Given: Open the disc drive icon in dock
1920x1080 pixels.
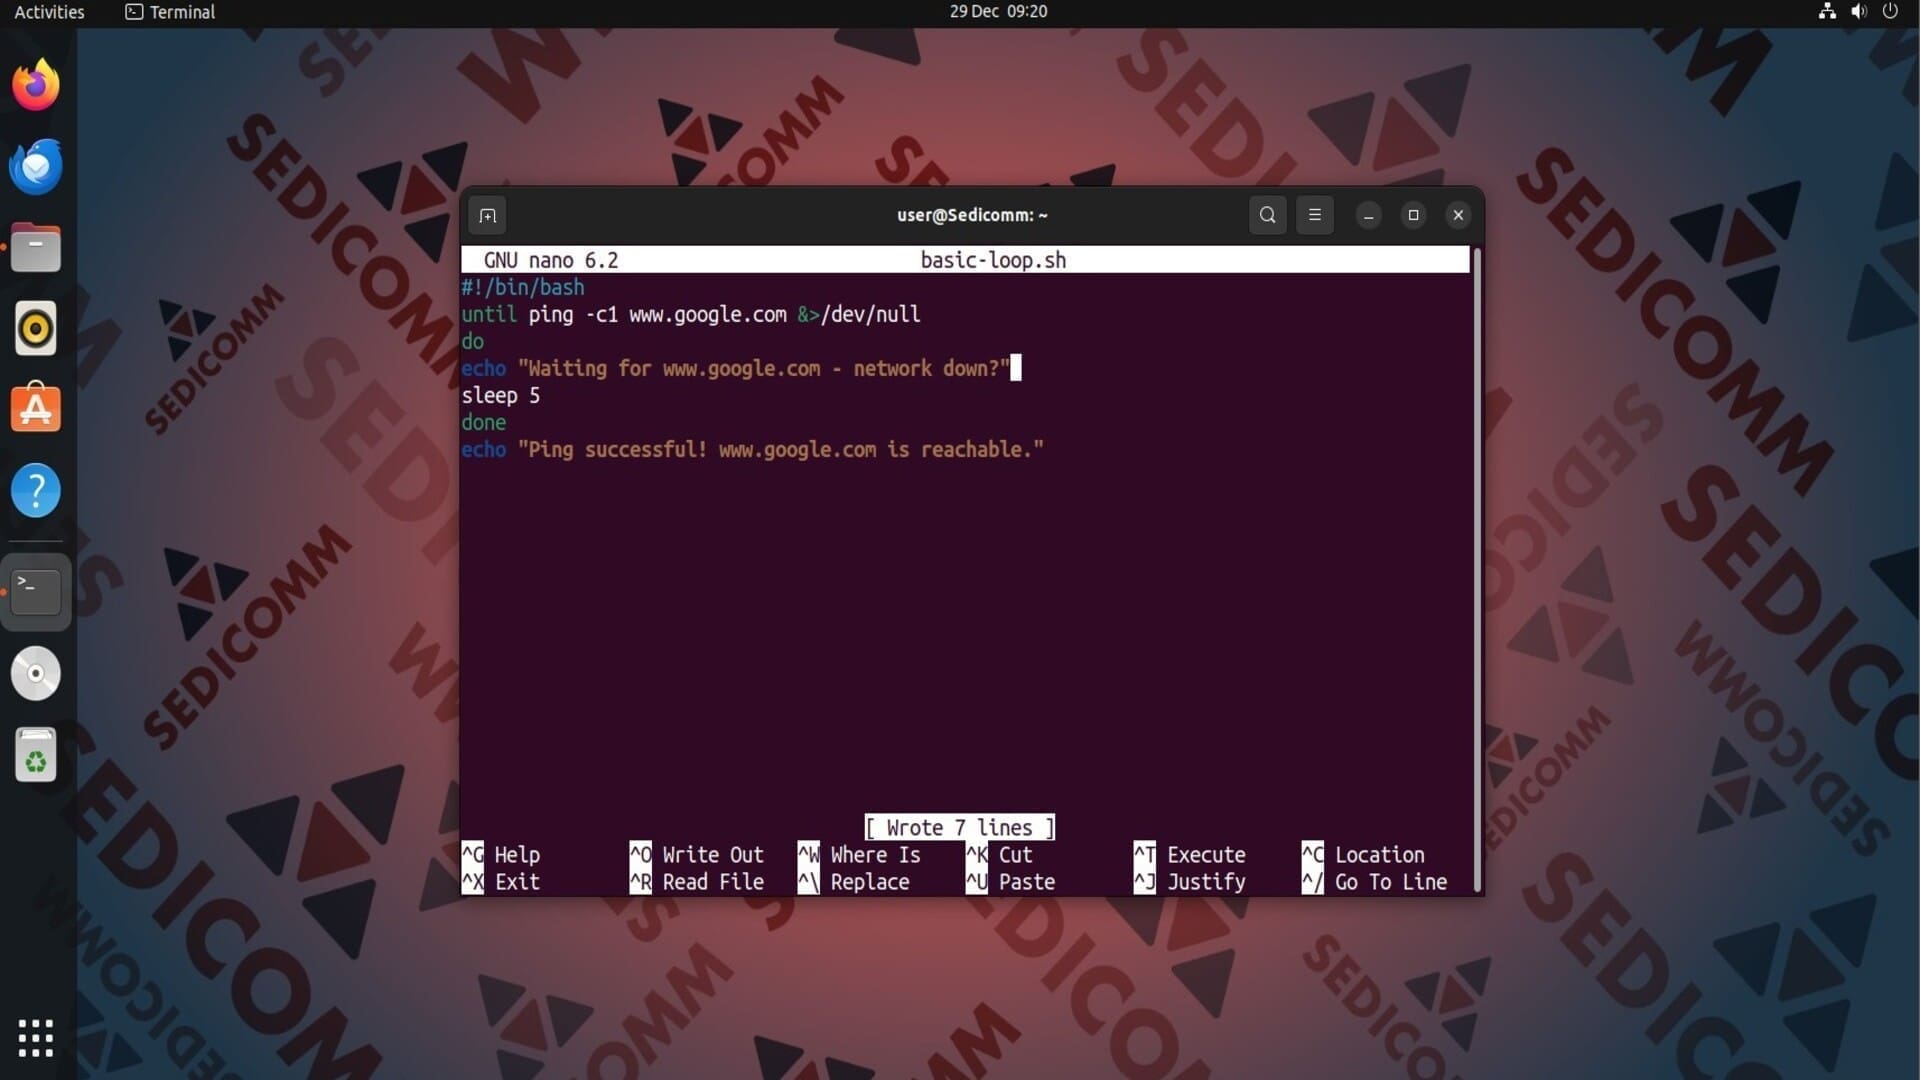Looking at the screenshot, I should (36, 673).
